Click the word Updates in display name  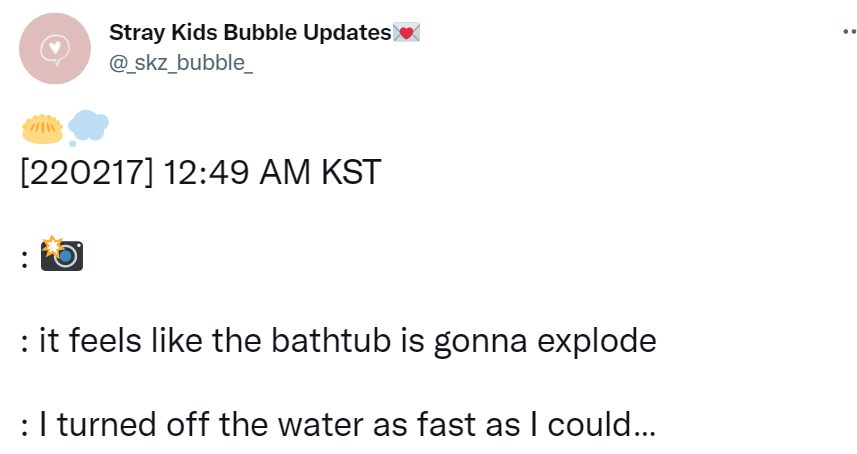[x=348, y=33]
